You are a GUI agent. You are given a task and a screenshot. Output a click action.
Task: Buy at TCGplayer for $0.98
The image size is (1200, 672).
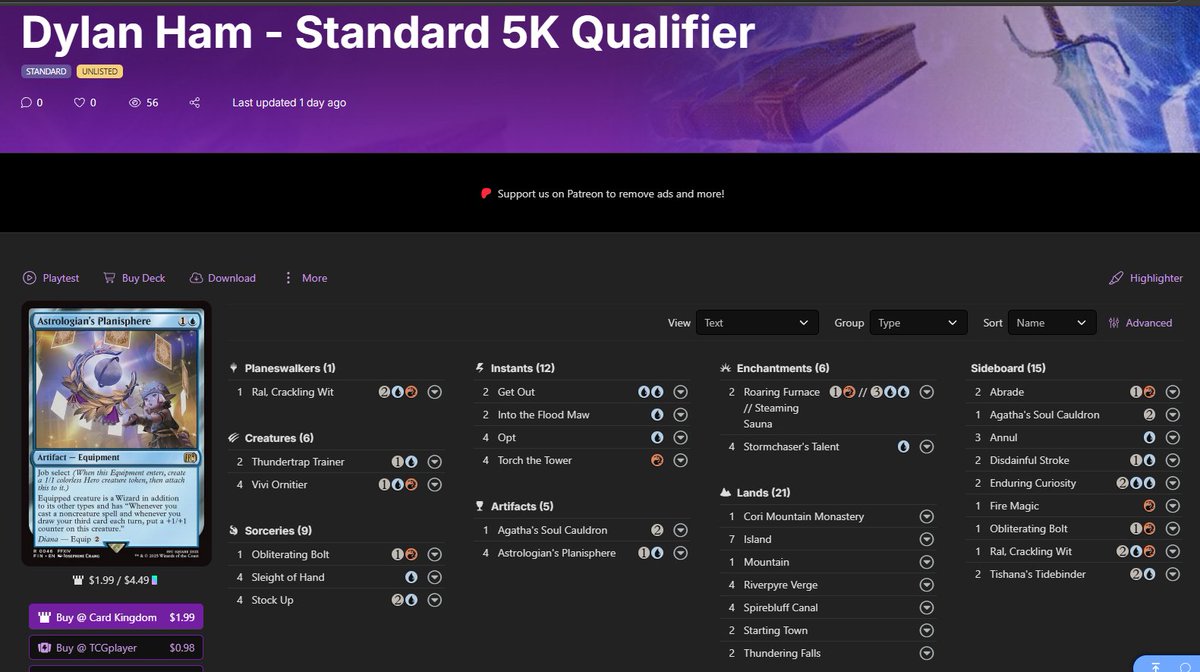pos(116,648)
